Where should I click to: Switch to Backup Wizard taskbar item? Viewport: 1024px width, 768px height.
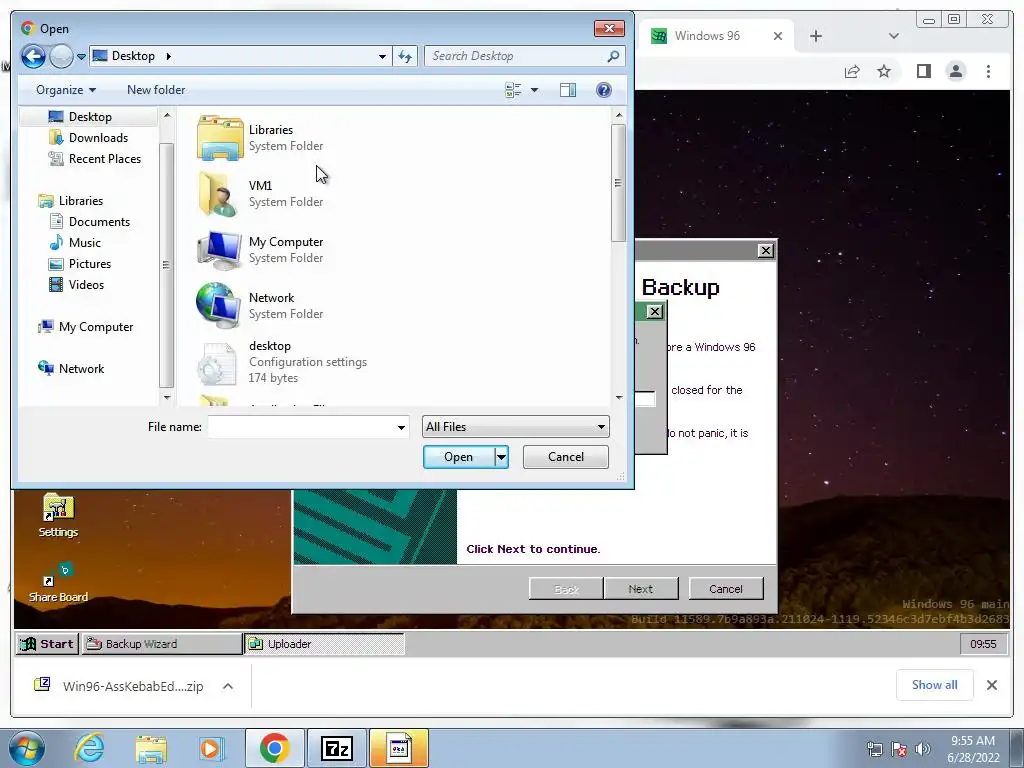point(161,644)
